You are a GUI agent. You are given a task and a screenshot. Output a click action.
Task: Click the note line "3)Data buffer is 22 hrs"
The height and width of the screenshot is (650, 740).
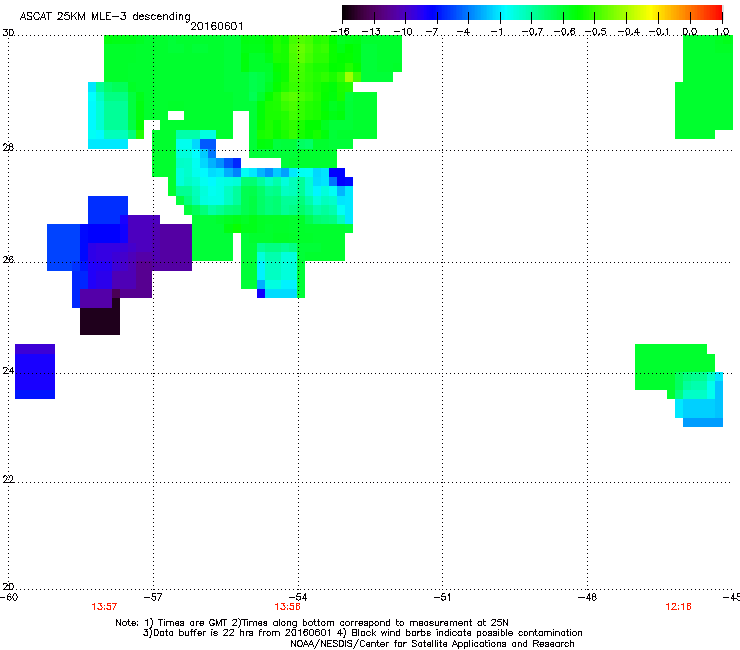pyautogui.click(x=362, y=633)
